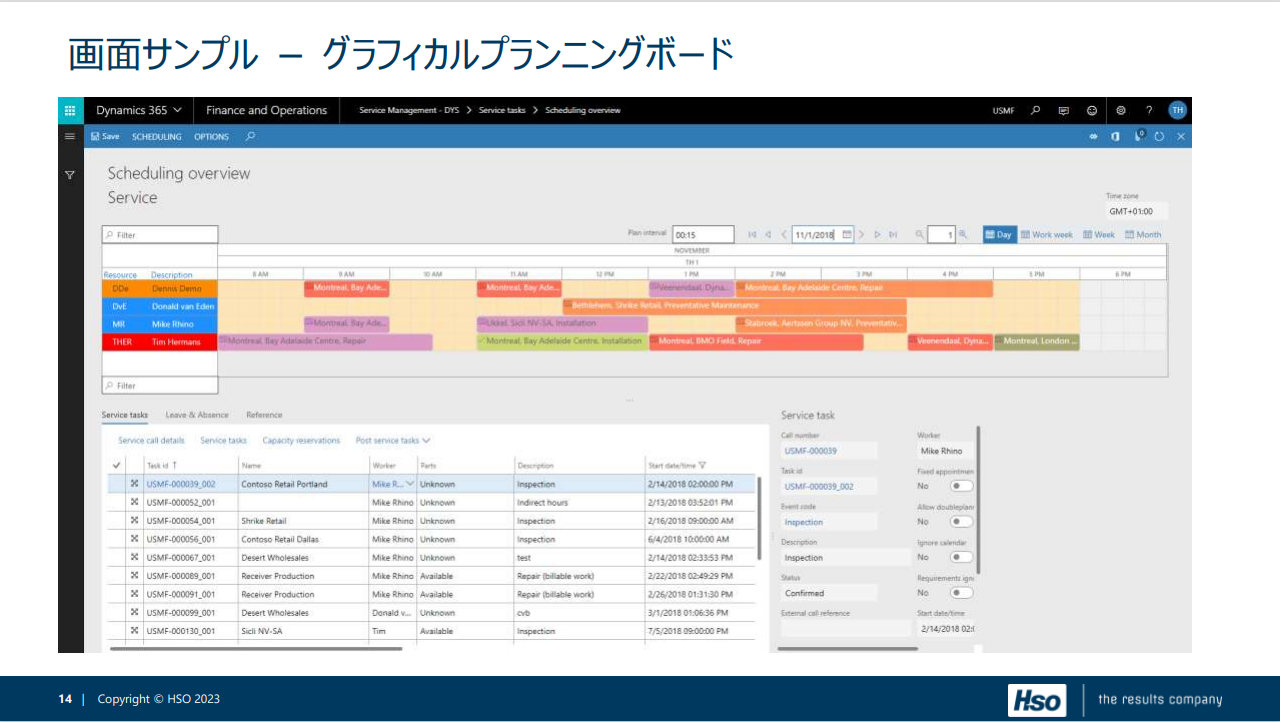Open Worker dropdown in first grid row
The width and height of the screenshot is (1280, 722).
(409, 484)
